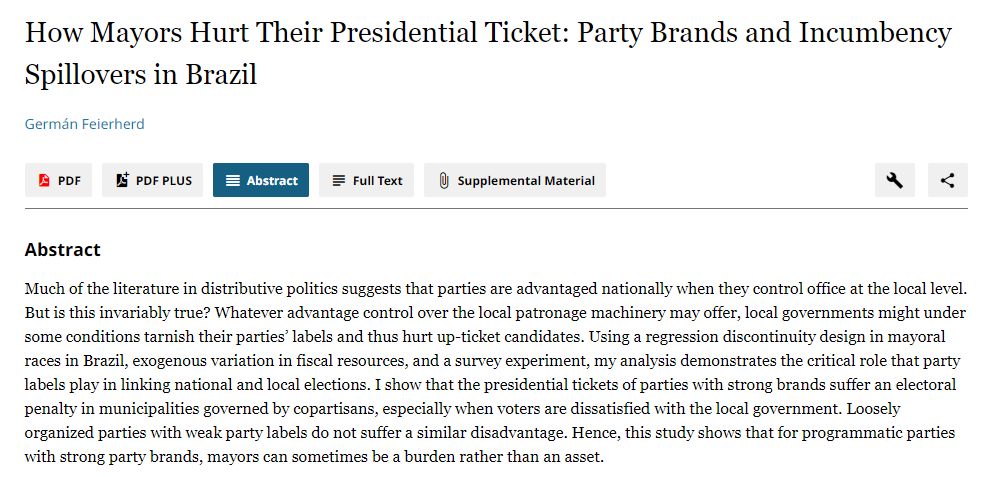Image resolution: width=983 pixels, height=477 pixels.
Task: Switch to the Abstract tab label
Action: 272,181
